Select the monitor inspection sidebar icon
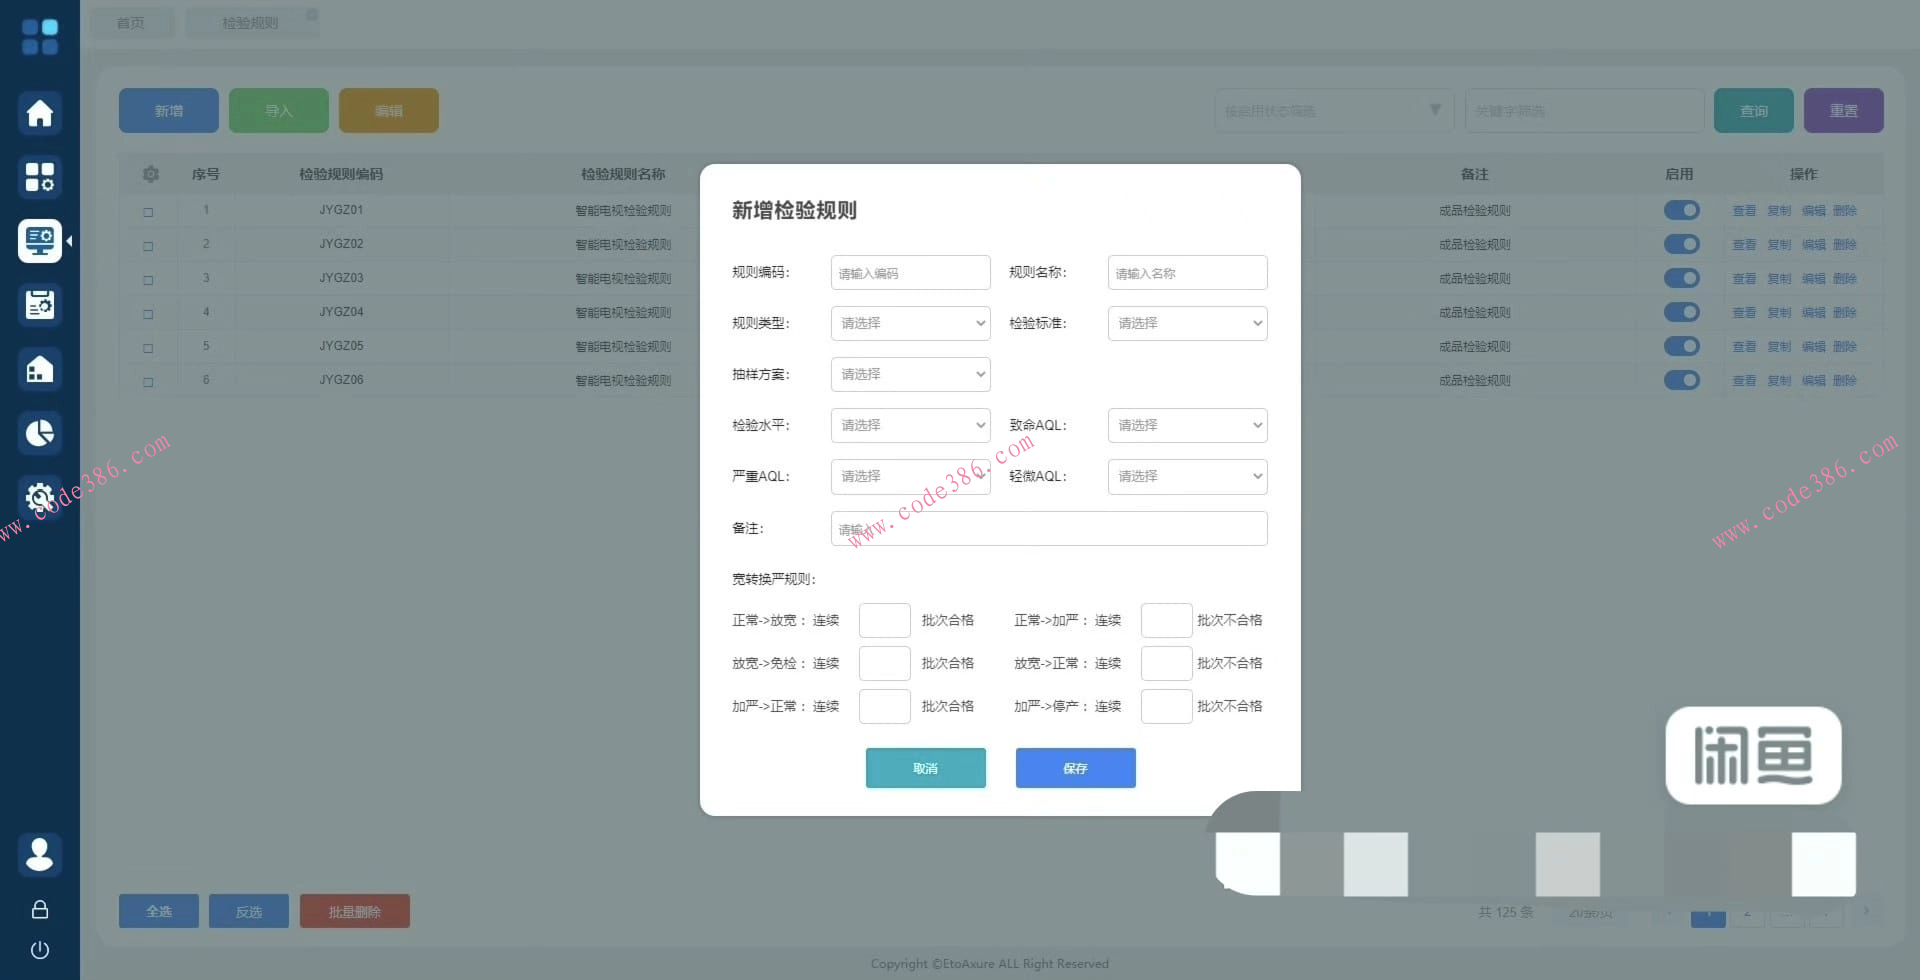The height and width of the screenshot is (980, 1920). pyautogui.click(x=40, y=241)
